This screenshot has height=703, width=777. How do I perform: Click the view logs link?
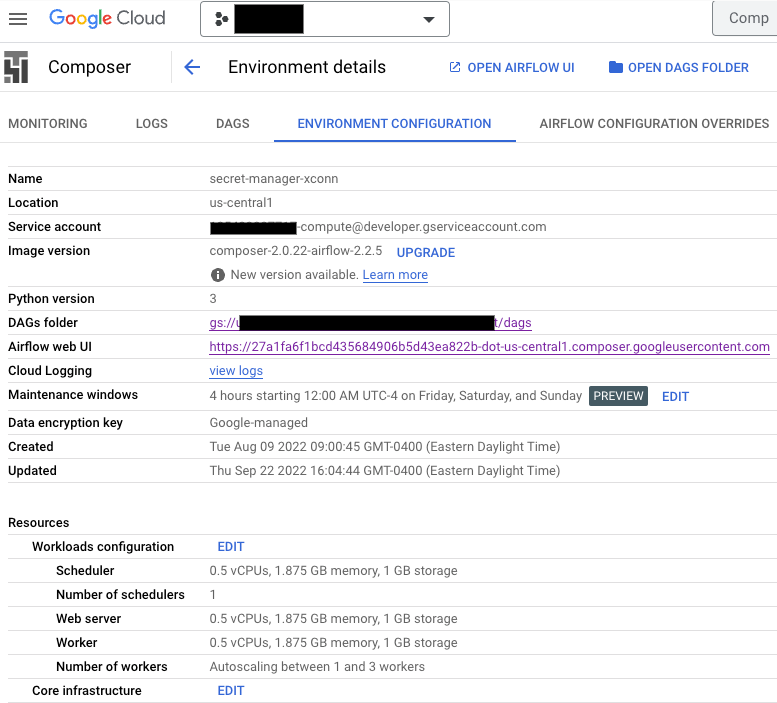pyautogui.click(x=236, y=371)
